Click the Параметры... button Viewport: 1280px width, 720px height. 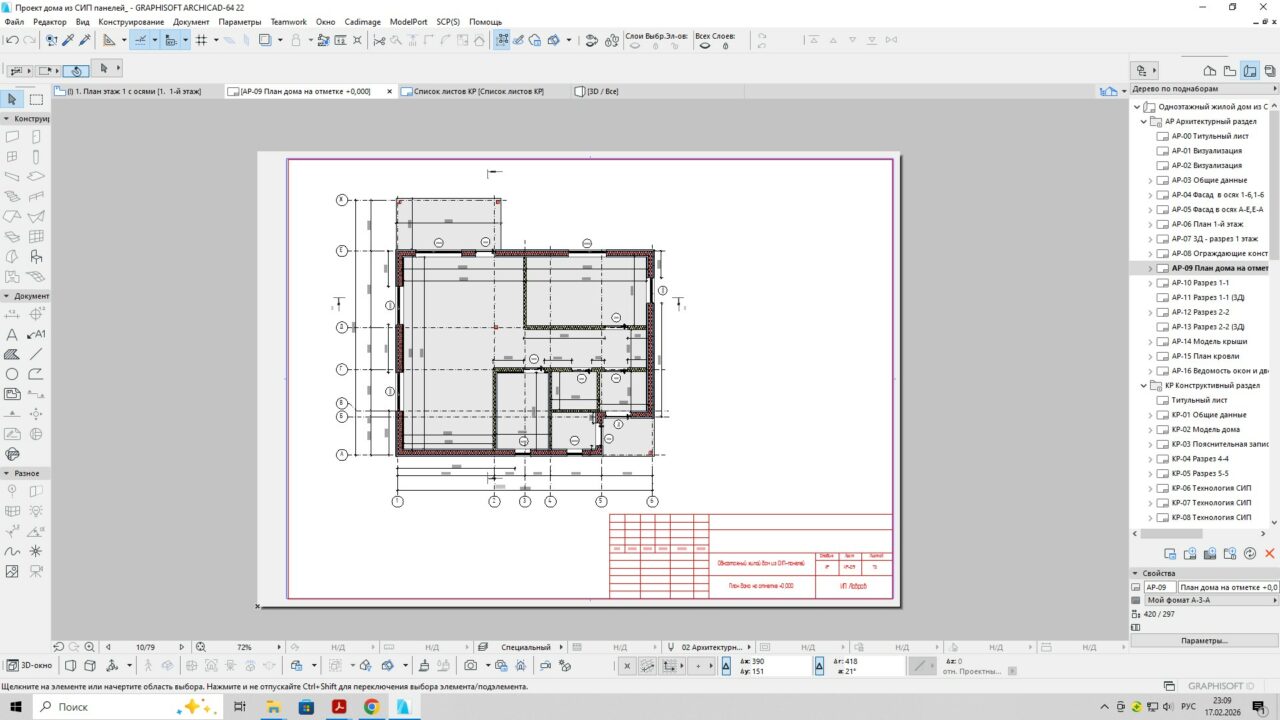point(1204,640)
